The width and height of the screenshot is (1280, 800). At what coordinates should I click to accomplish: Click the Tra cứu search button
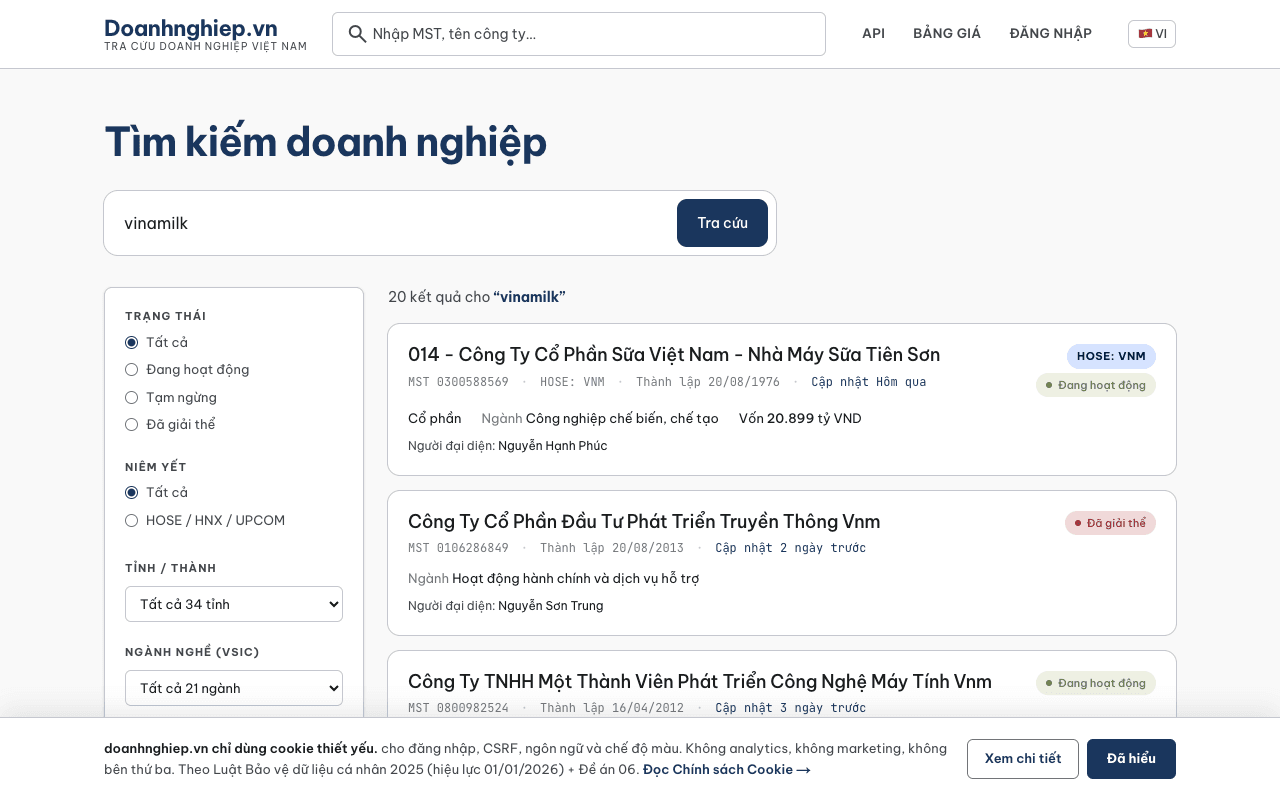coord(722,223)
